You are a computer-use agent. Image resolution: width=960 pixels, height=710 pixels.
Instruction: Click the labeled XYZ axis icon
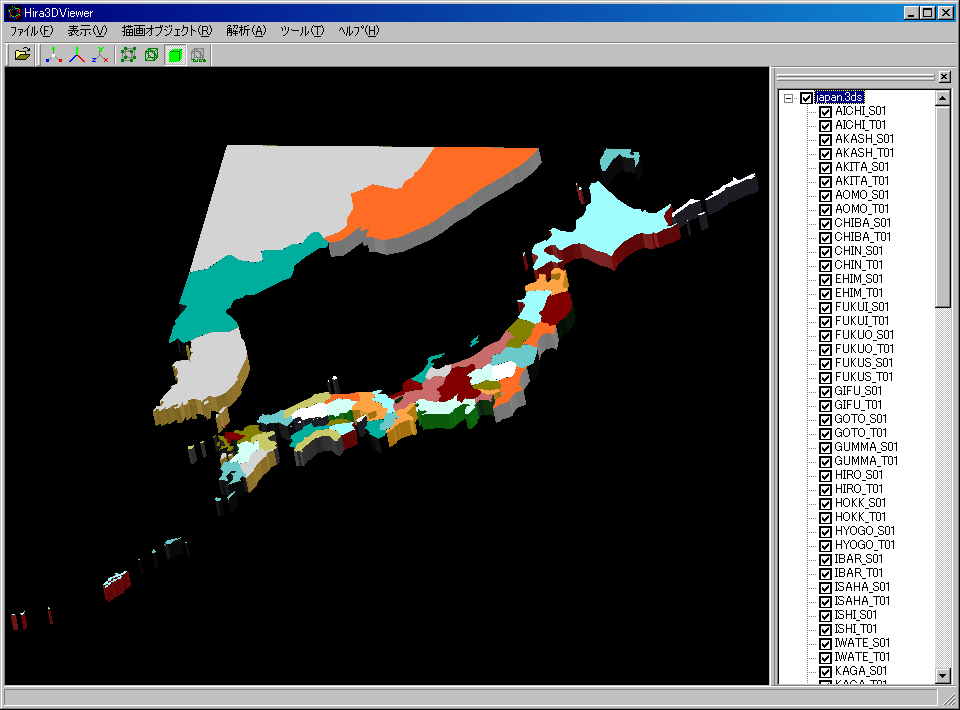point(100,55)
